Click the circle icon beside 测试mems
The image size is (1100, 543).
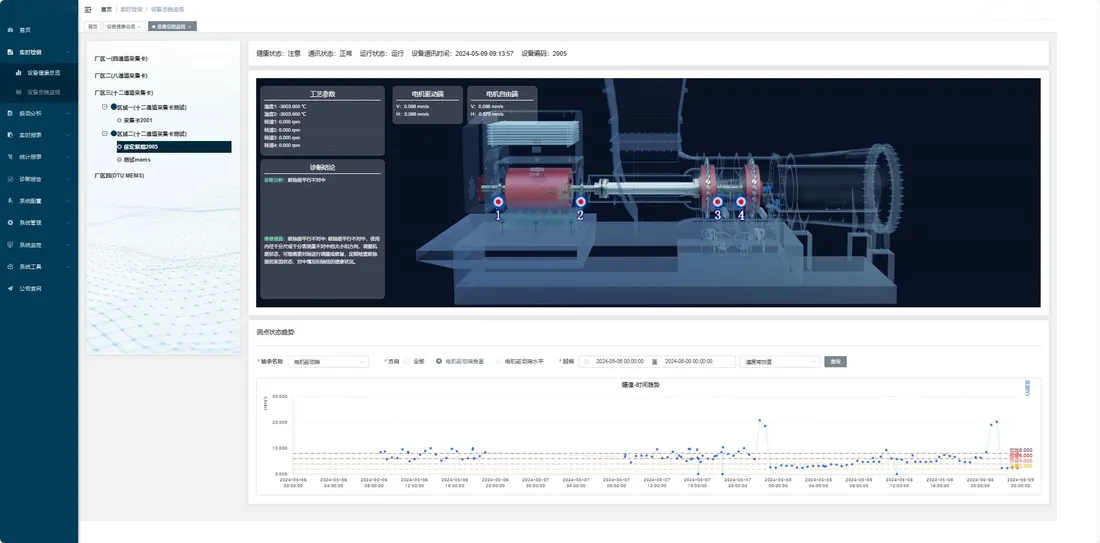click(x=119, y=160)
